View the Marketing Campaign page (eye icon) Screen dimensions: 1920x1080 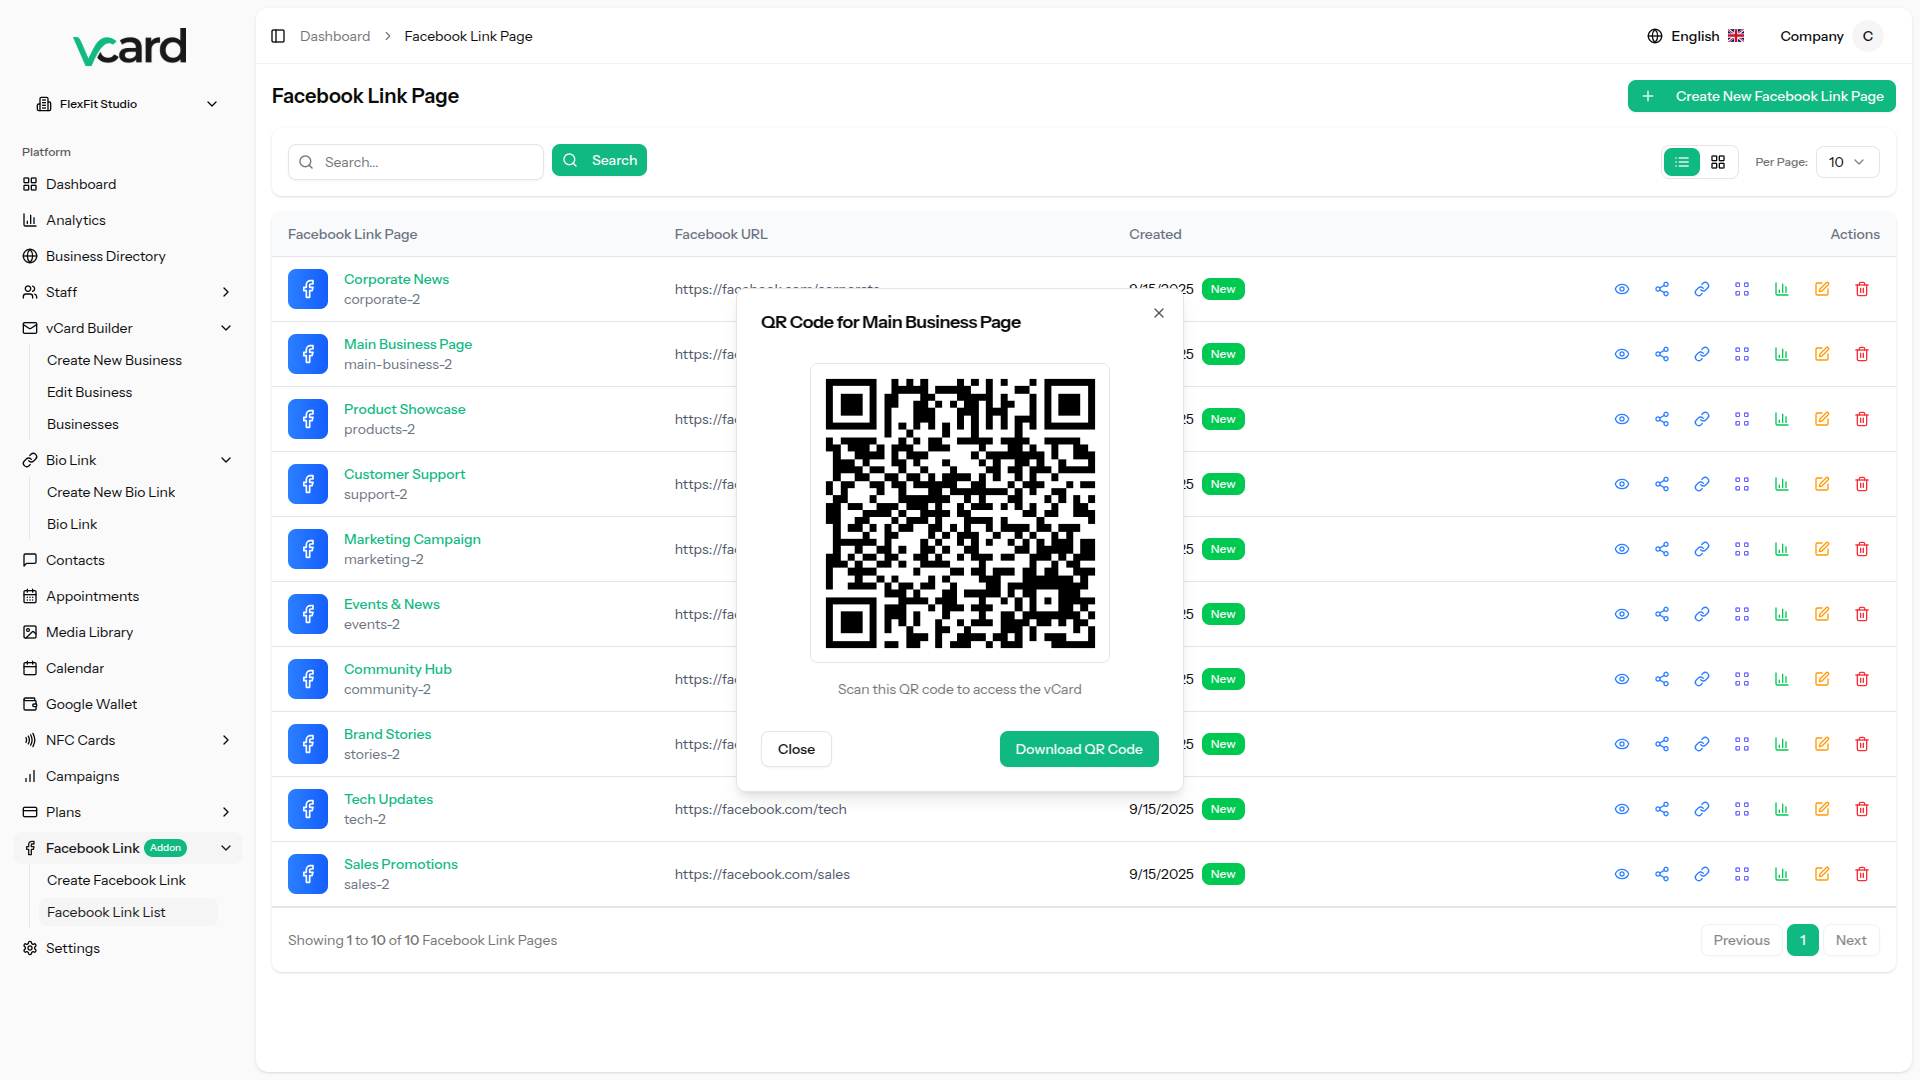pyautogui.click(x=1622, y=549)
